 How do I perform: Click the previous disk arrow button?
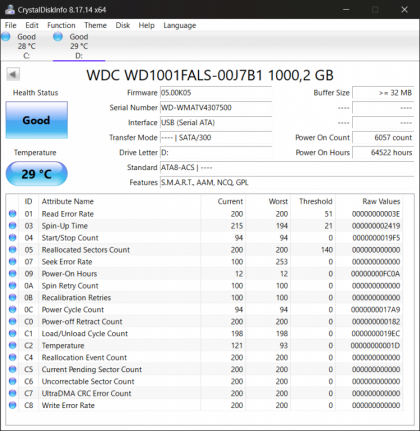pyautogui.click(x=13, y=74)
